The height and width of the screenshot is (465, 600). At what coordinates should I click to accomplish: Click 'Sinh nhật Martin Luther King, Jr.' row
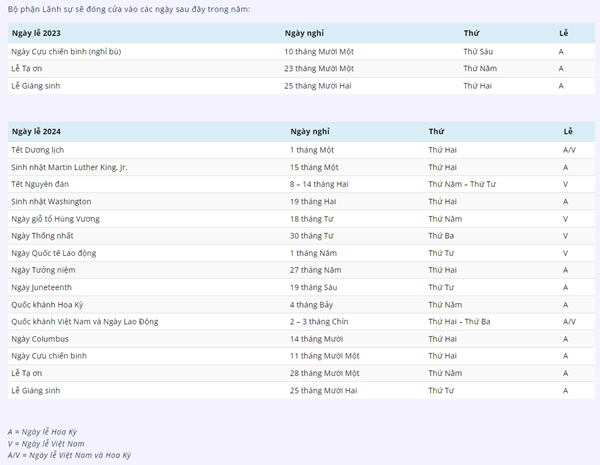click(302, 167)
